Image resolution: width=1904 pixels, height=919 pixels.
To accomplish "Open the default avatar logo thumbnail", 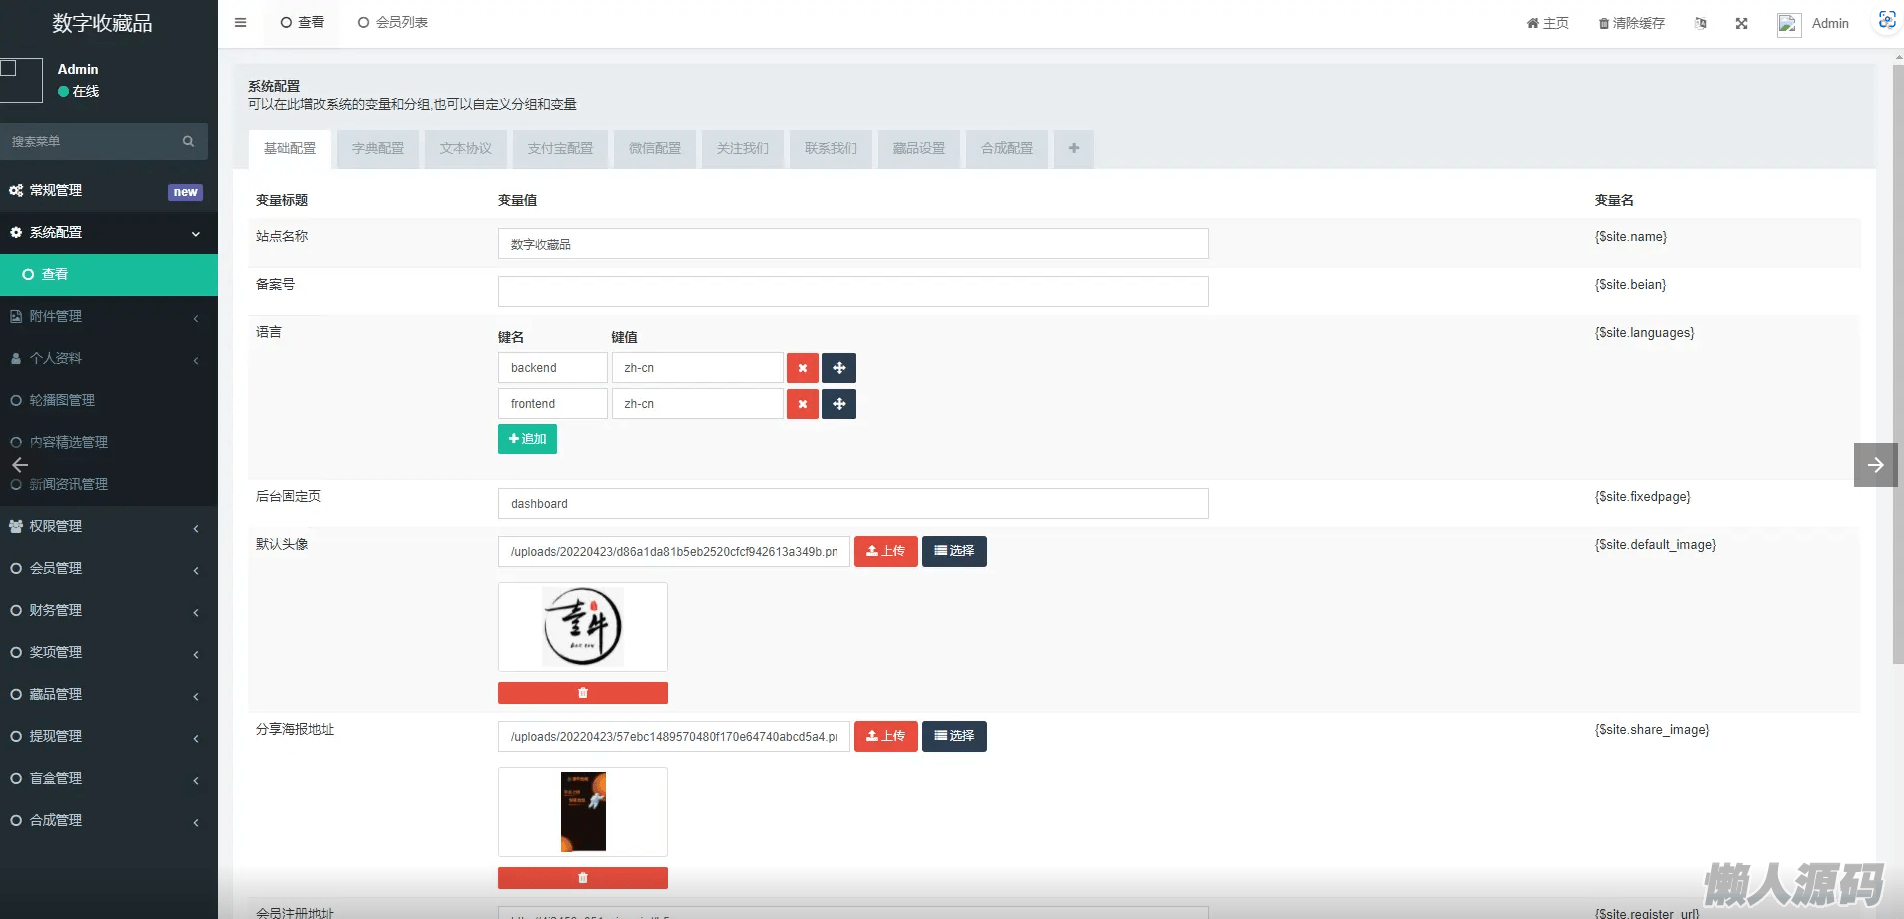I will pyautogui.click(x=583, y=627).
